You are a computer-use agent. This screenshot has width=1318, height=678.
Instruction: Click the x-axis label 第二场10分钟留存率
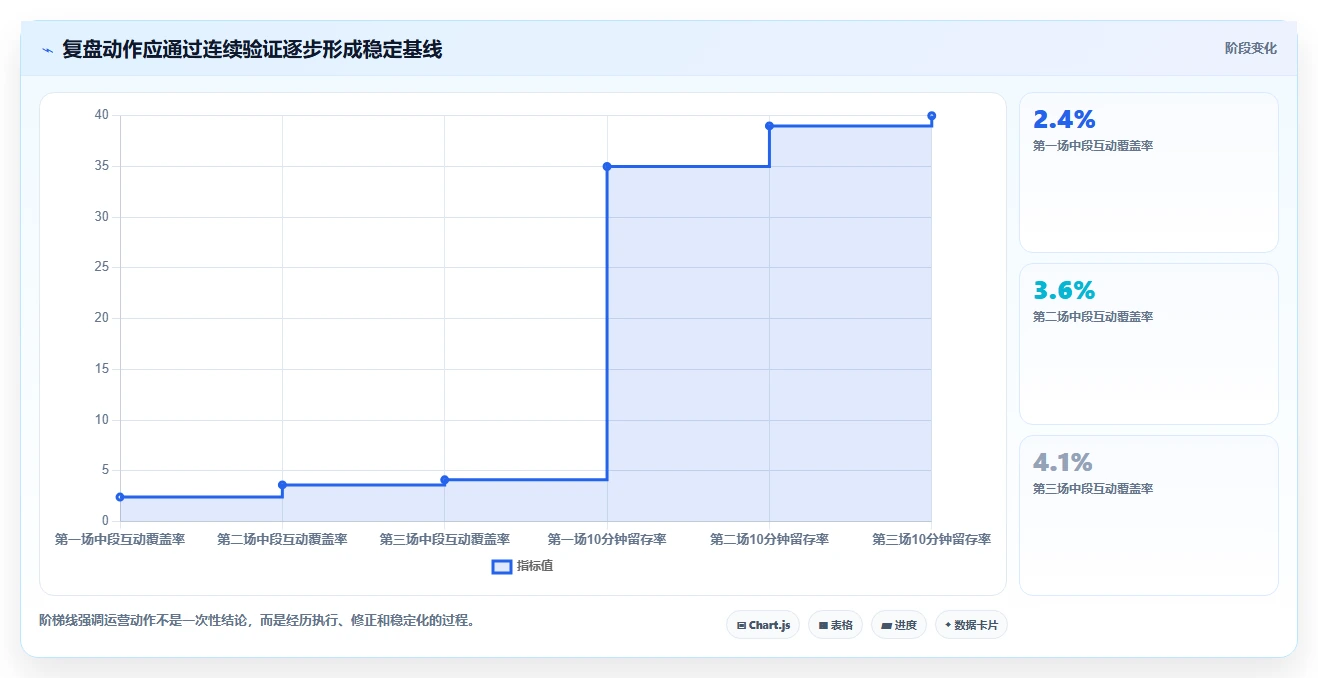769,540
